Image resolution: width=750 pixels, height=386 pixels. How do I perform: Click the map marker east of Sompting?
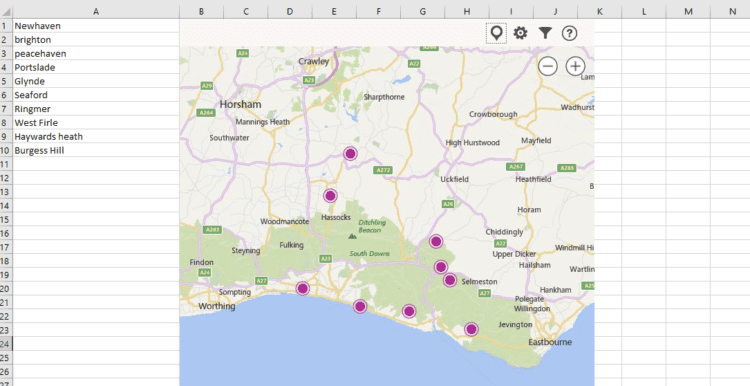302,288
